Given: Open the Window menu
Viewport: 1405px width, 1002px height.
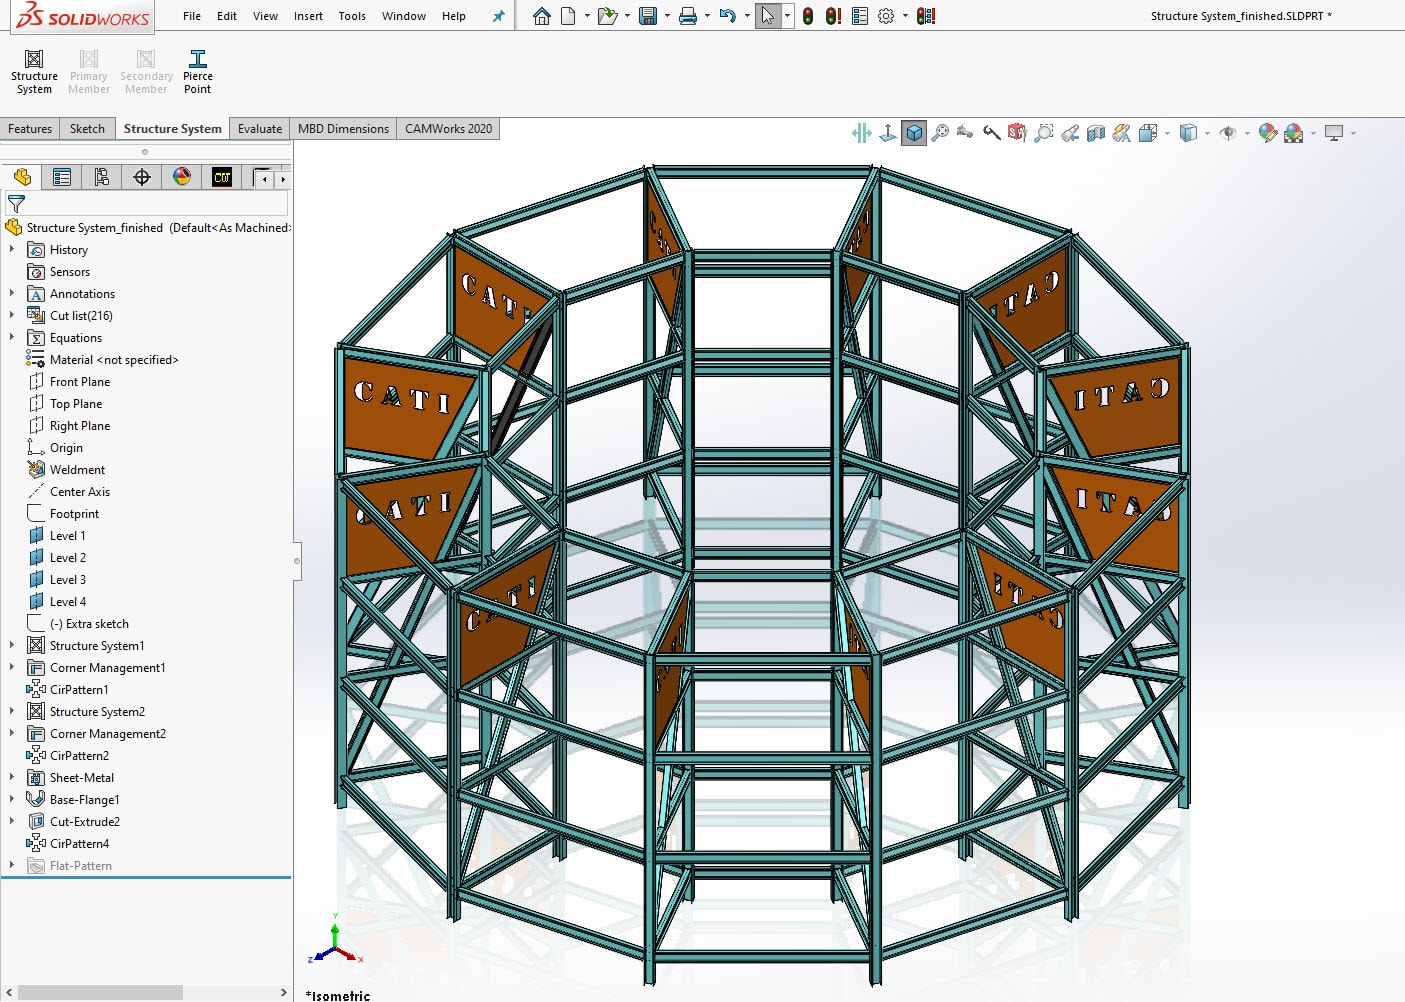Looking at the screenshot, I should 404,16.
